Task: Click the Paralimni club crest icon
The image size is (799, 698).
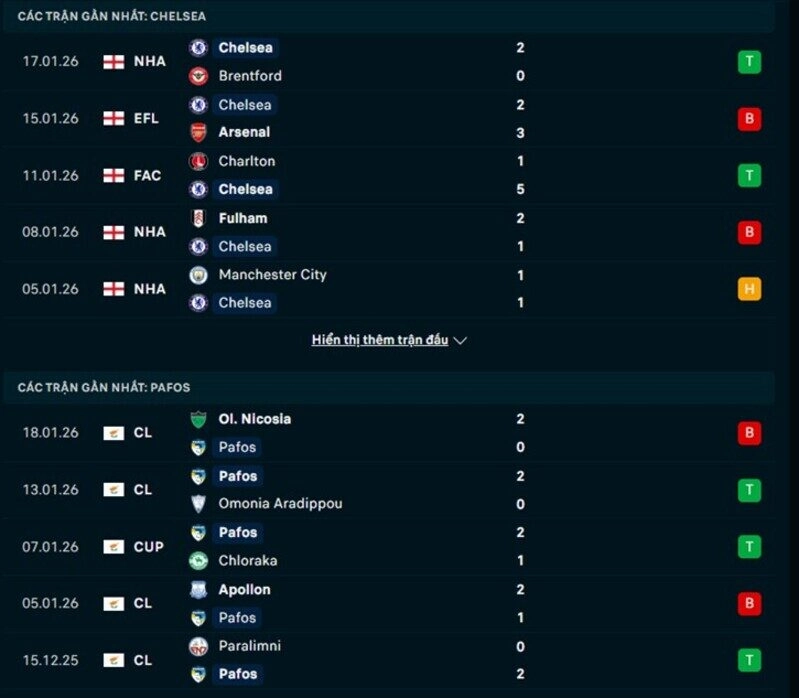Action: (x=198, y=646)
